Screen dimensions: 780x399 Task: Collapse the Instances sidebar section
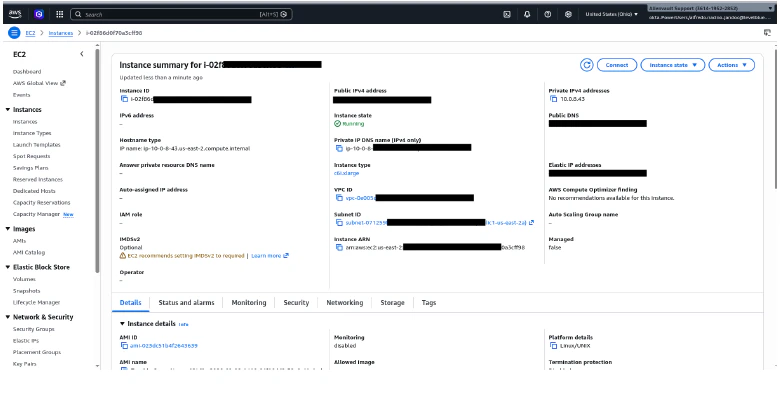[8, 110]
